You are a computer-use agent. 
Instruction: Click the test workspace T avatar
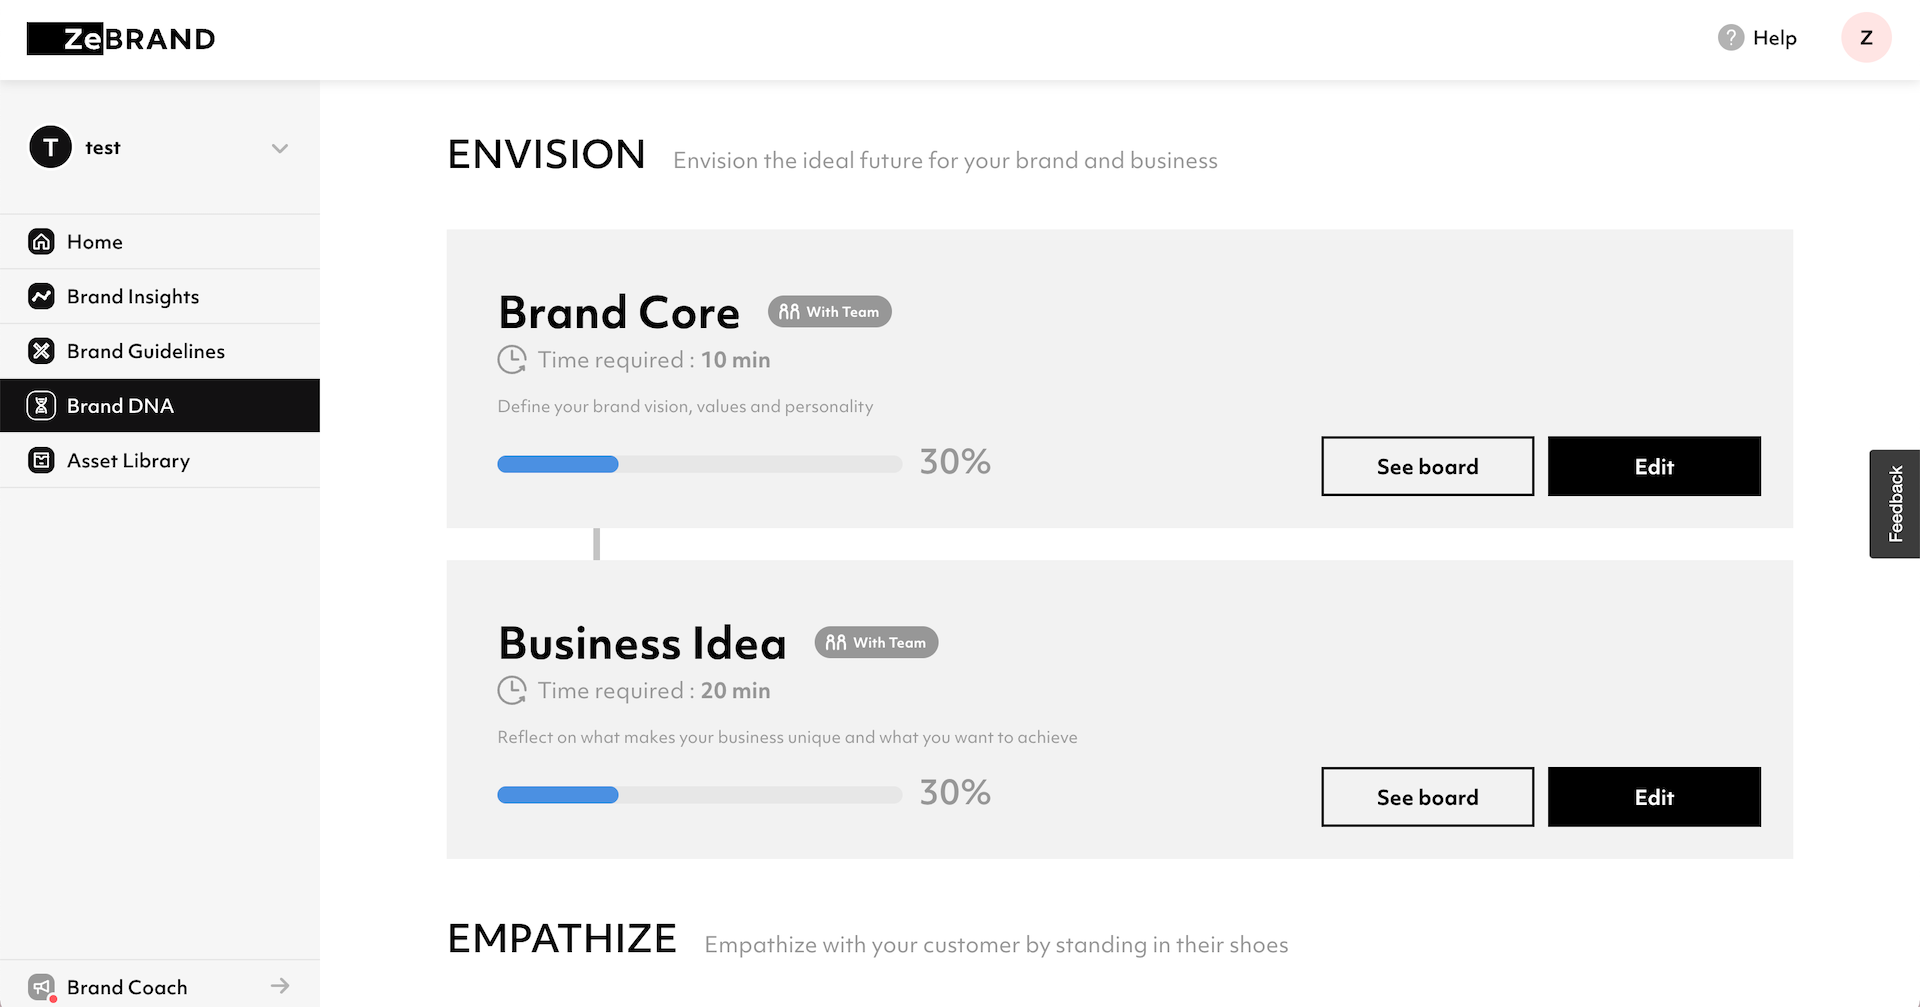pyautogui.click(x=50, y=147)
